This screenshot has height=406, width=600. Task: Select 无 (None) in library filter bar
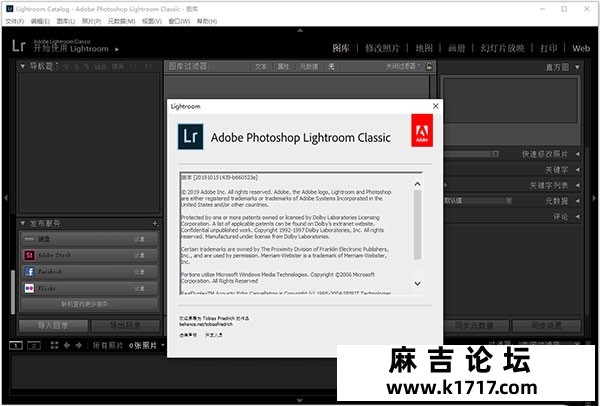331,67
